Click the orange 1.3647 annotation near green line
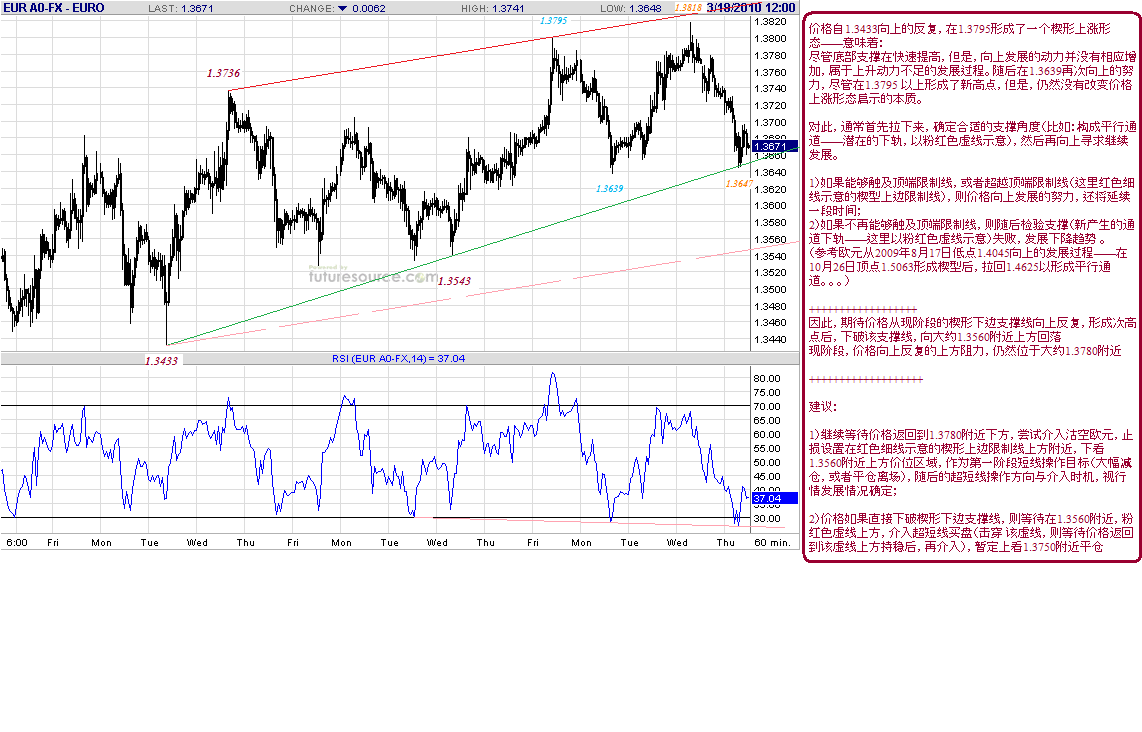The image size is (1142, 732). (739, 184)
